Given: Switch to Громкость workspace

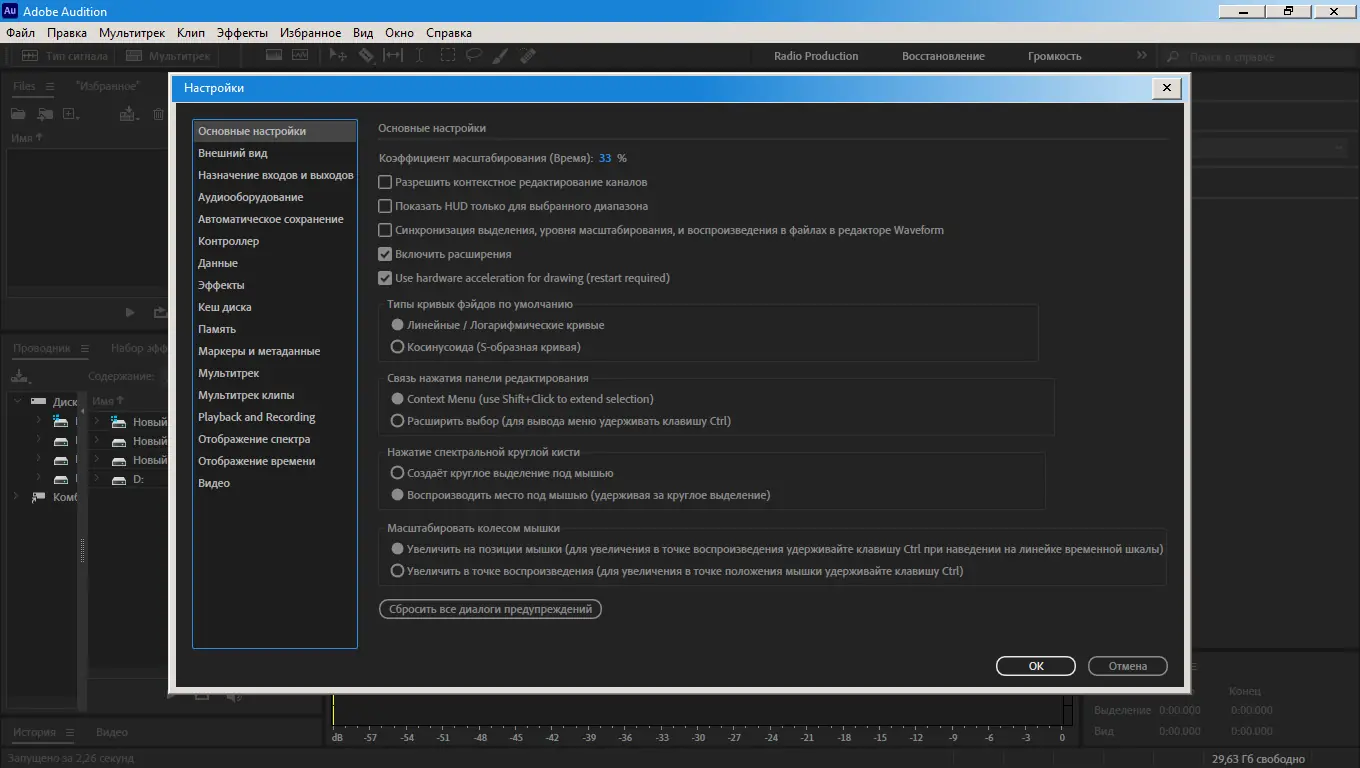Looking at the screenshot, I should (1055, 56).
